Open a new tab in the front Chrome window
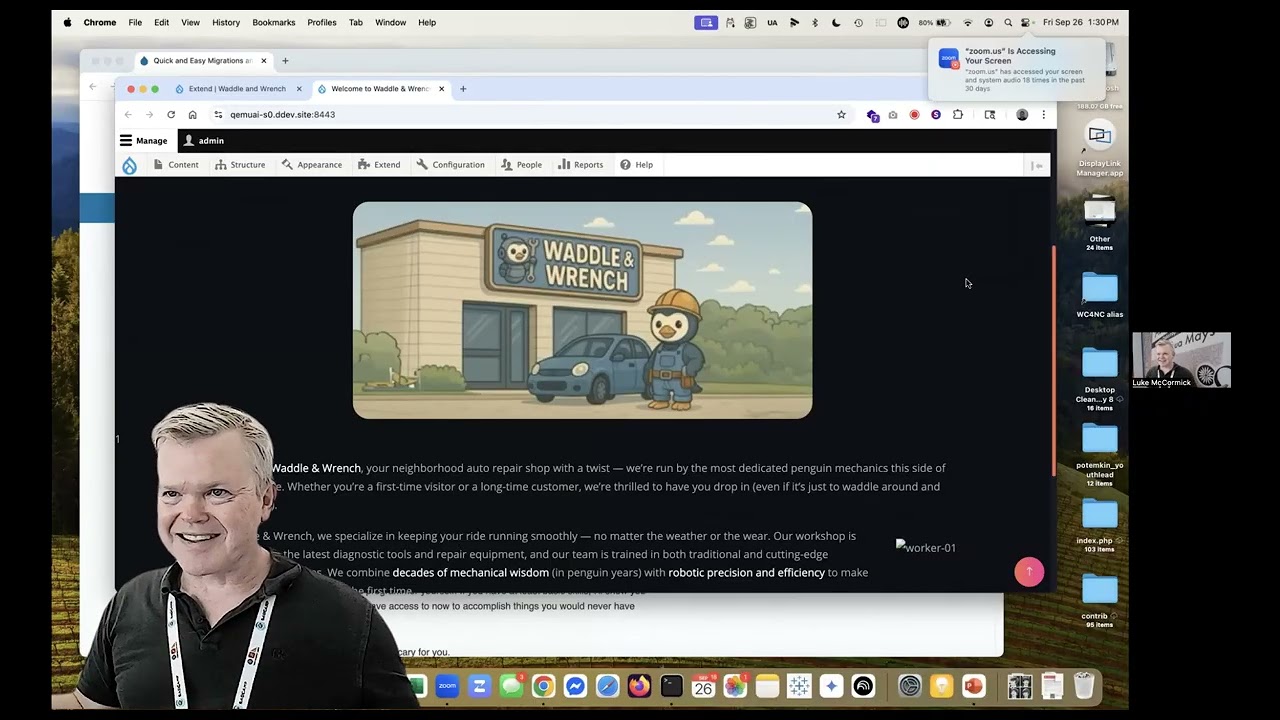Viewport: 1280px width, 720px height. [463, 89]
